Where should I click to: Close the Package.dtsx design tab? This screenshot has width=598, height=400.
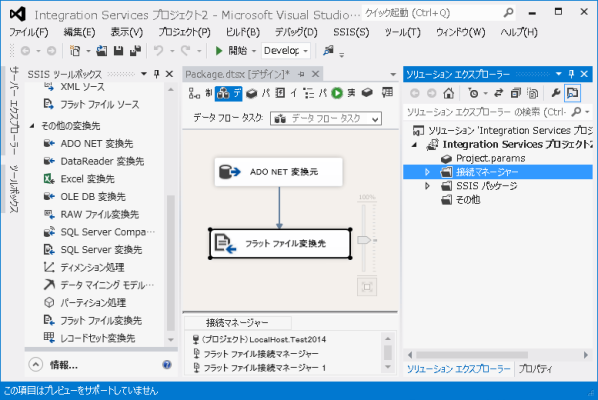[x=315, y=74]
